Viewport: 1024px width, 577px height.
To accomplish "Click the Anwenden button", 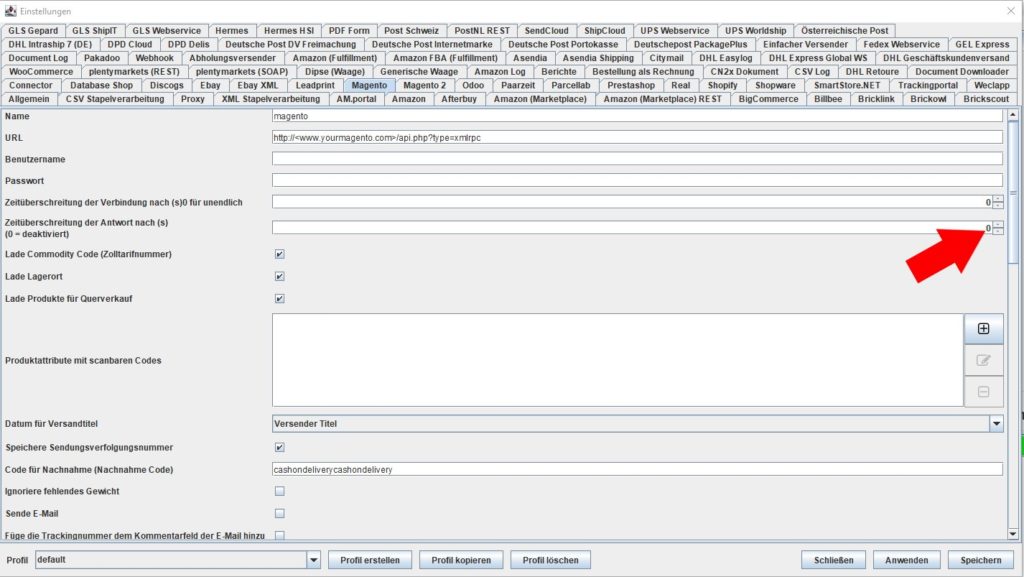I will [906, 560].
